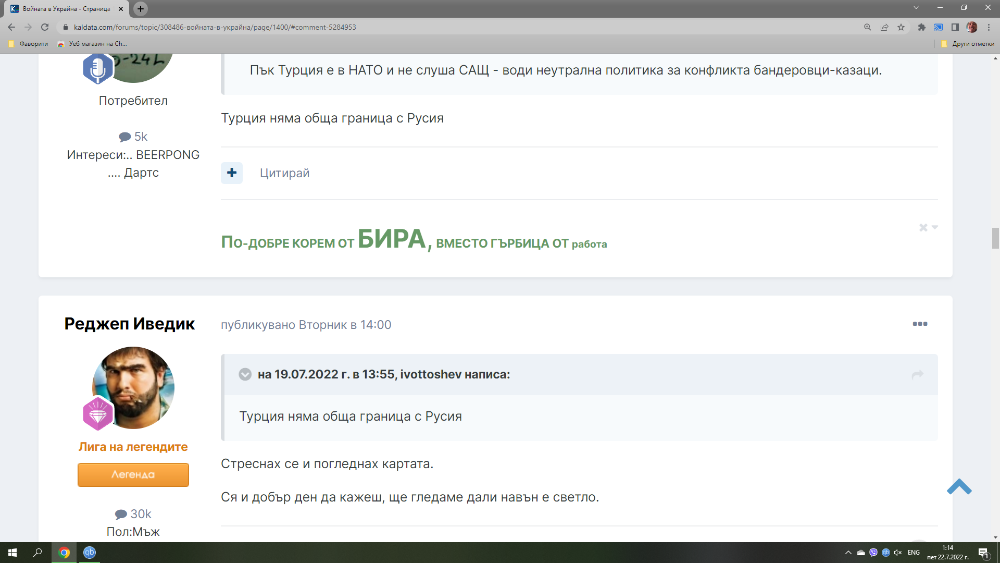Click the БИРА signature text
The height and width of the screenshot is (563, 1000).
(392, 239)
